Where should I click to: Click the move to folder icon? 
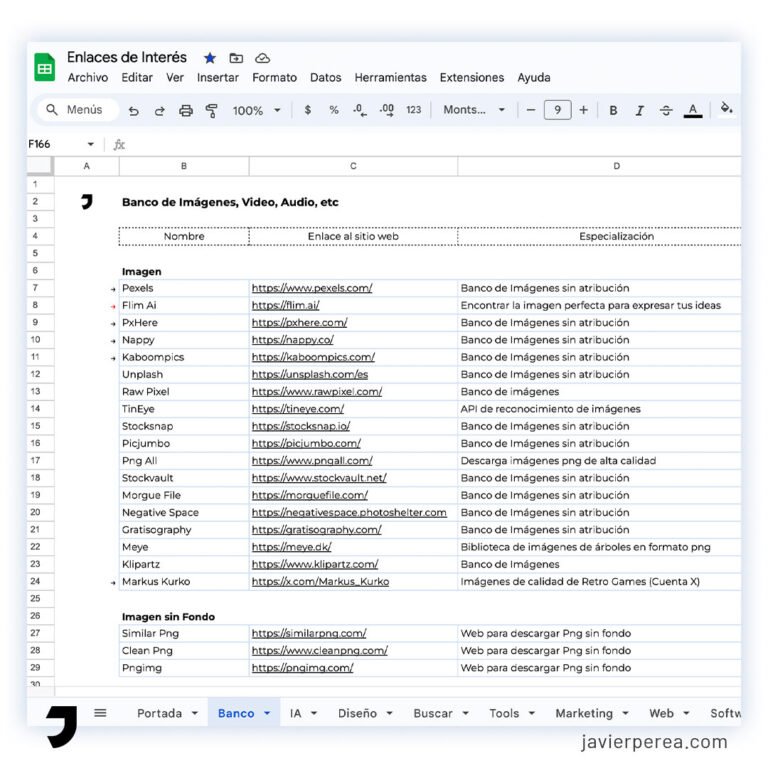click(236, 58)
